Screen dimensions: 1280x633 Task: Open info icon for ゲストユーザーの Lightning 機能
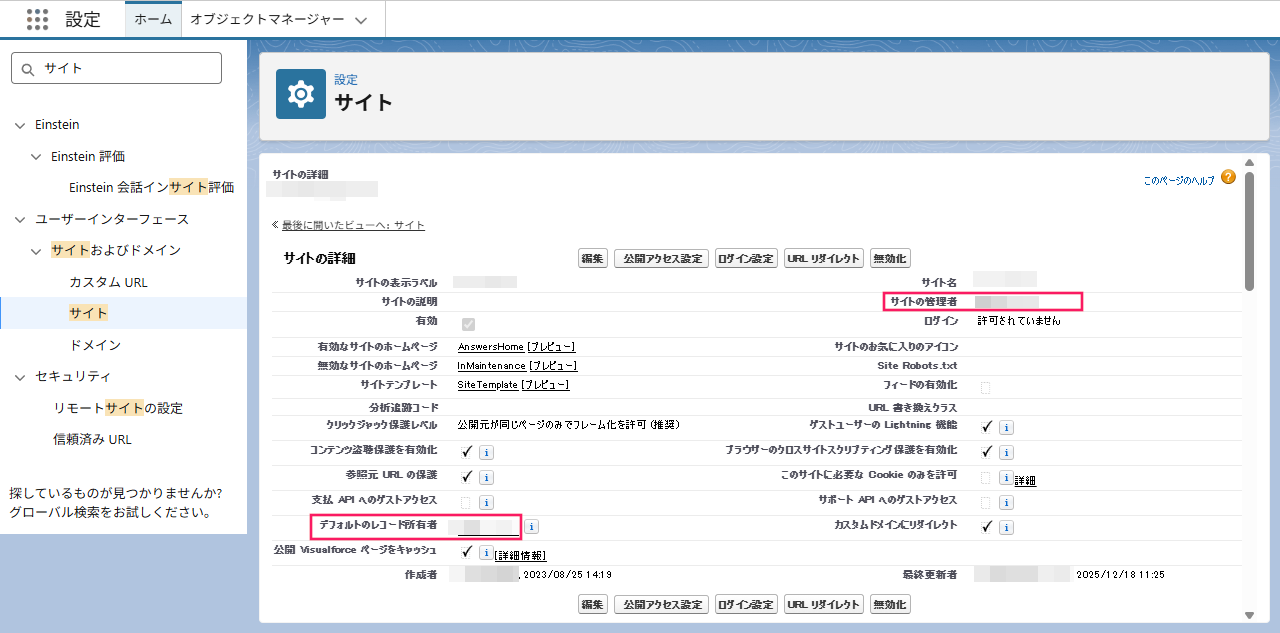point(1006,427)
